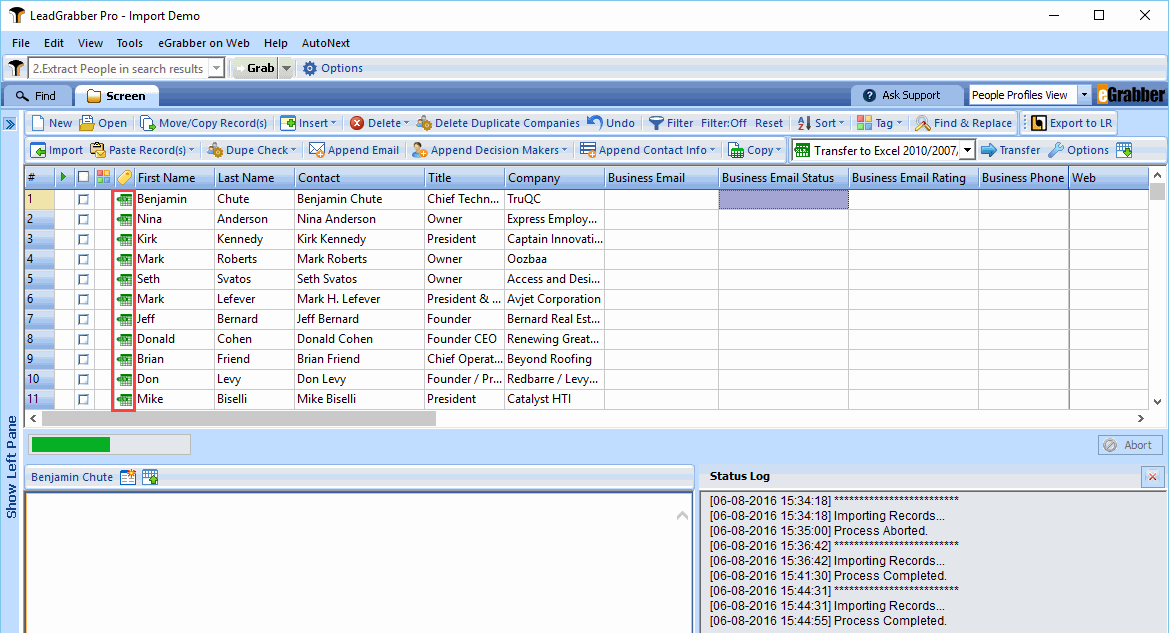Click the grid's vertical scrollbar
Viewport: 1169px width, 633px height.
point(1157,192)
